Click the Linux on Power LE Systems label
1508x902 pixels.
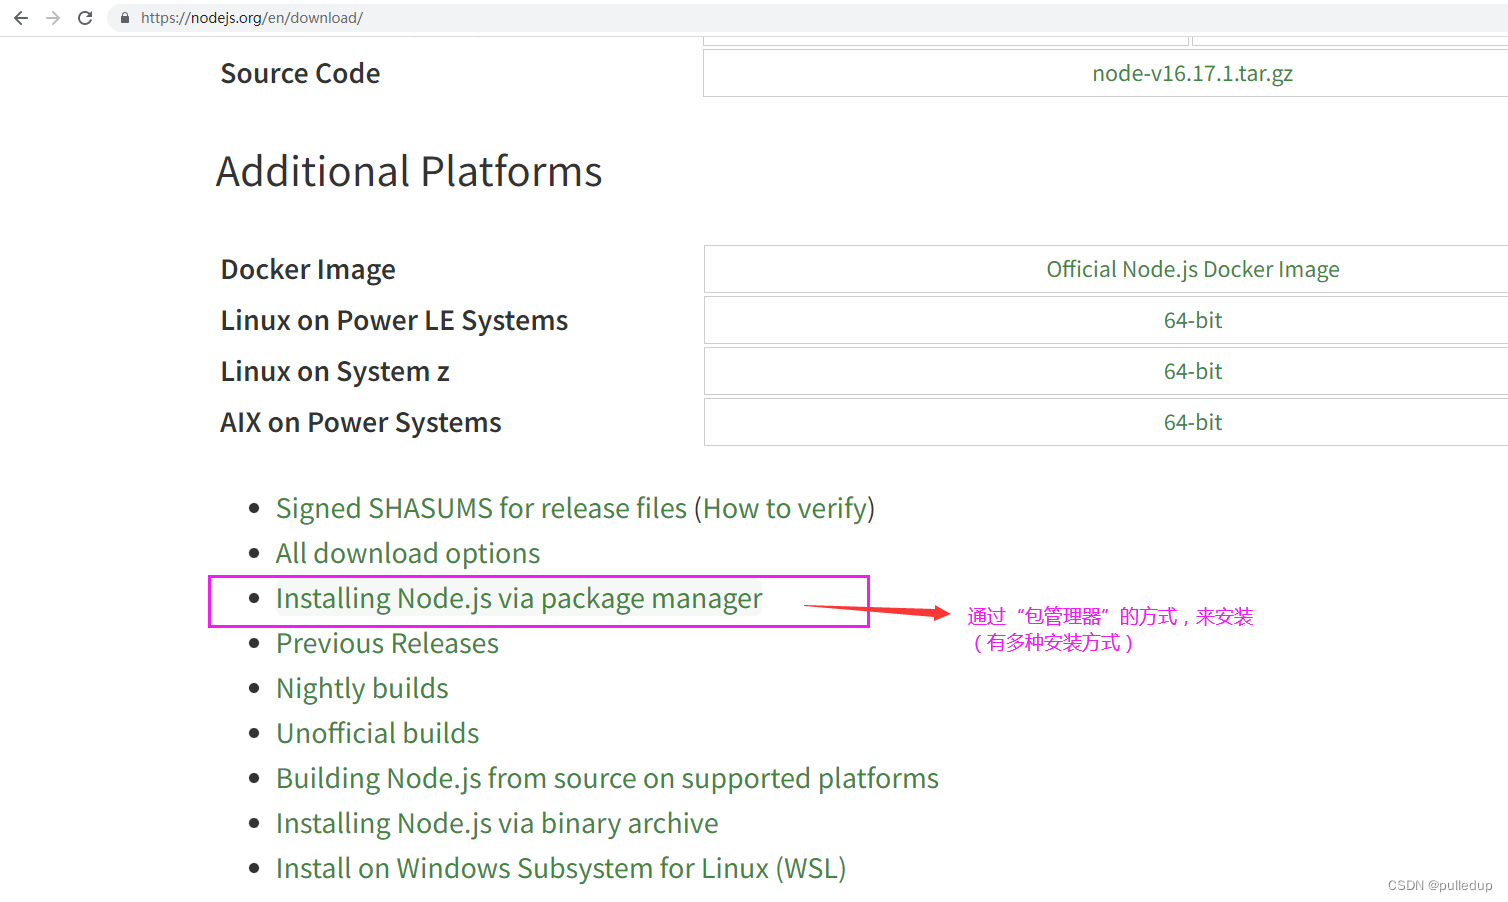(x=394, y=321)
